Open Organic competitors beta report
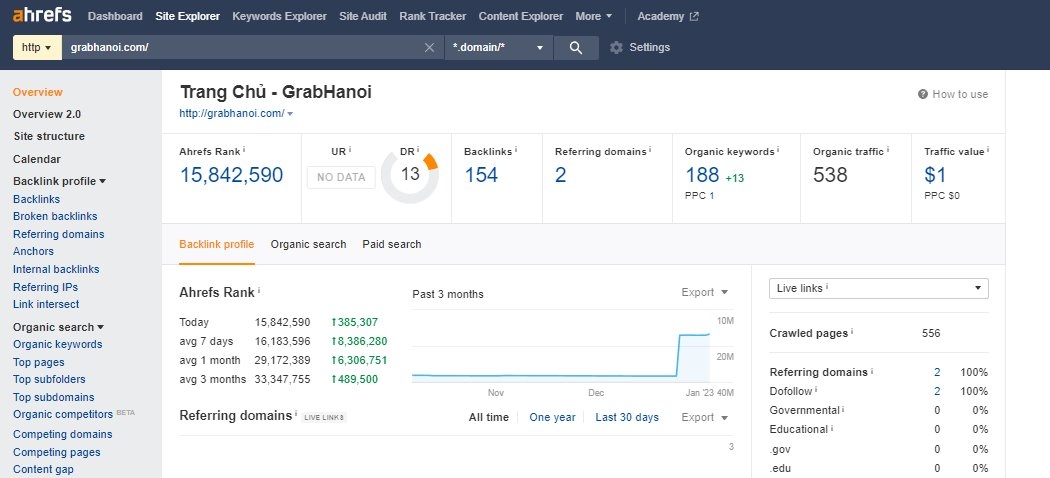Image resolution: width=1050 pixels, height=478 pixels. tap(63, 414)
